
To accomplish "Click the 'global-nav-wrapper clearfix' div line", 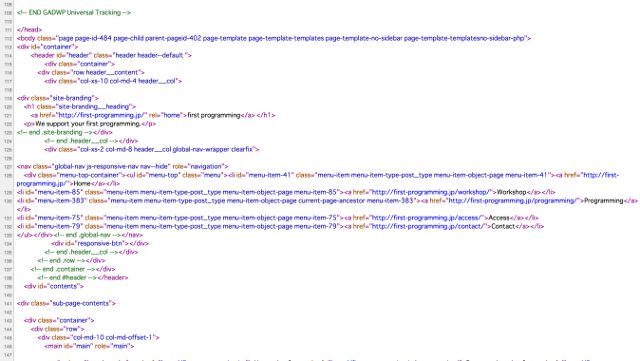I will coord(152,149).
